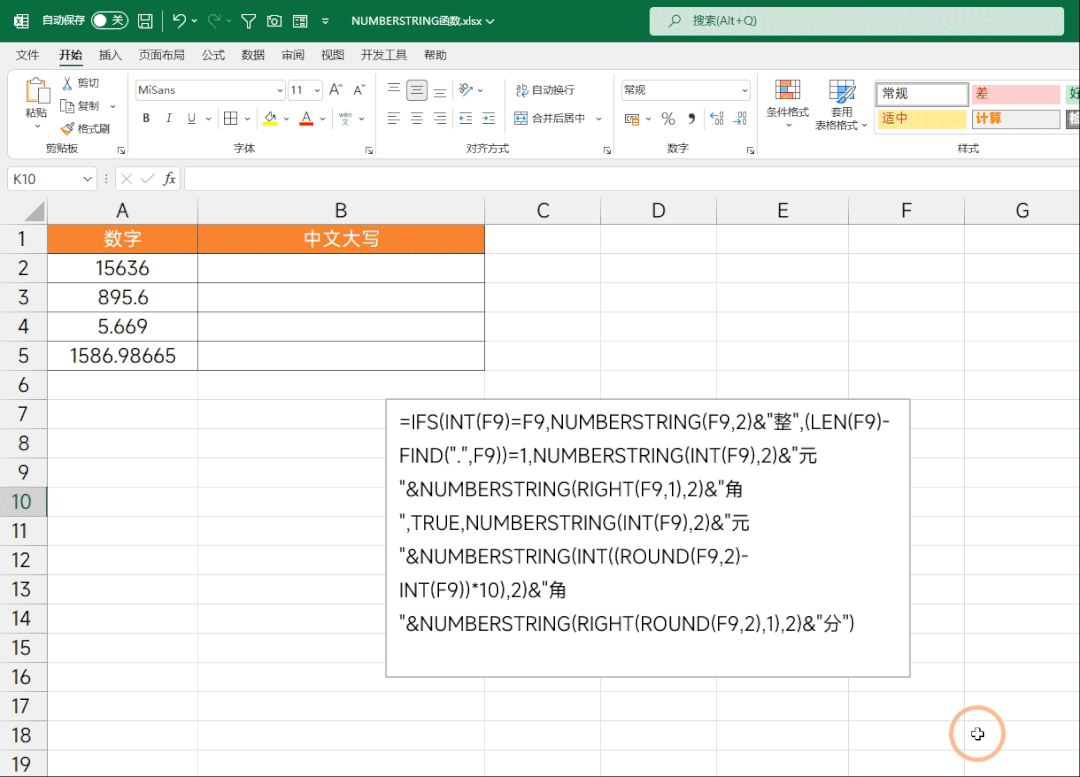Viewport: 1080px width, 777px height.
Task: Apply yellow fill color bucket
Action: 270,118
